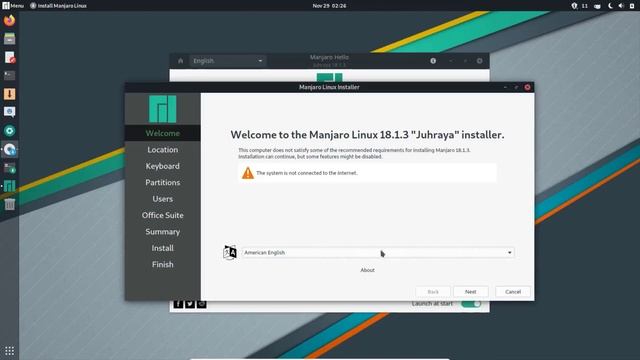This screenshot has width=640, height=360.
Task: Select the Install step in sidebar
Action: (162, 248)
